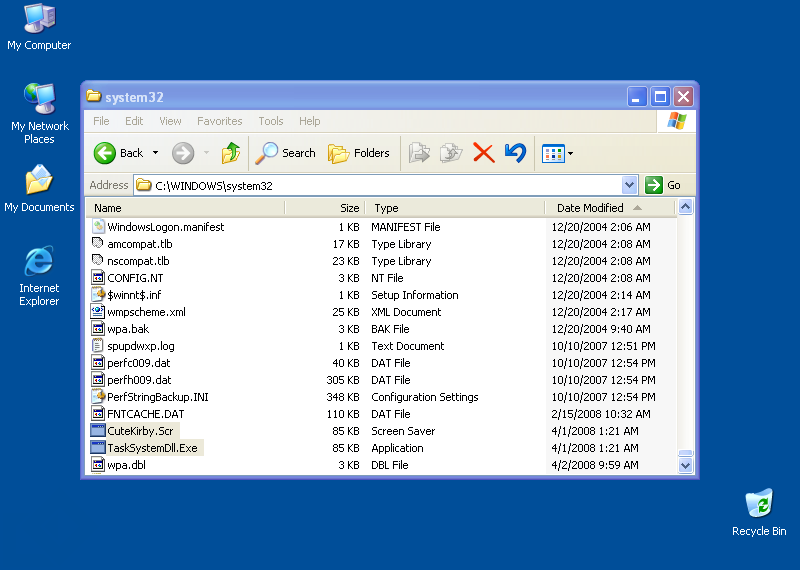This screenshot has height=570, width=800.
Task: Go up one folder level
Action: pos(231,153)
